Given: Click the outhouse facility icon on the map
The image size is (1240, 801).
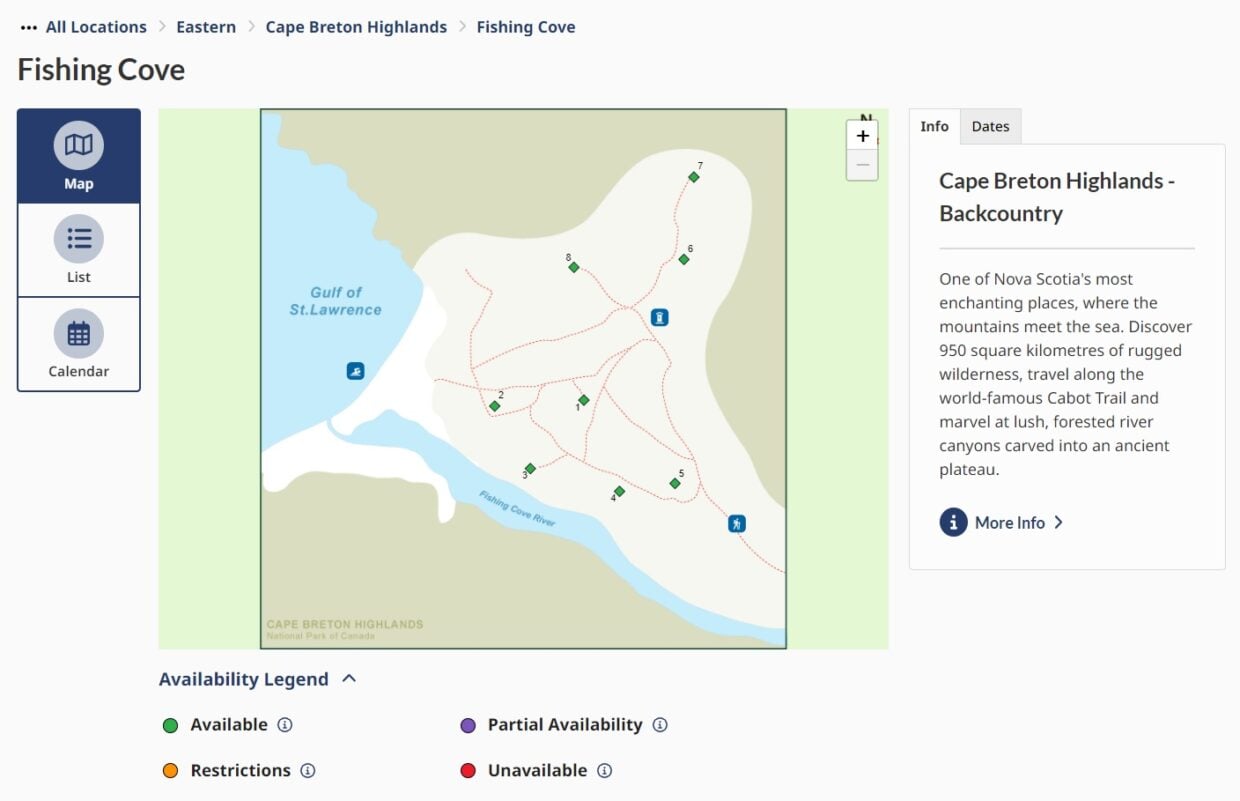Looking at the screenshot, I should pyautogui.click(x=659, y=317).
